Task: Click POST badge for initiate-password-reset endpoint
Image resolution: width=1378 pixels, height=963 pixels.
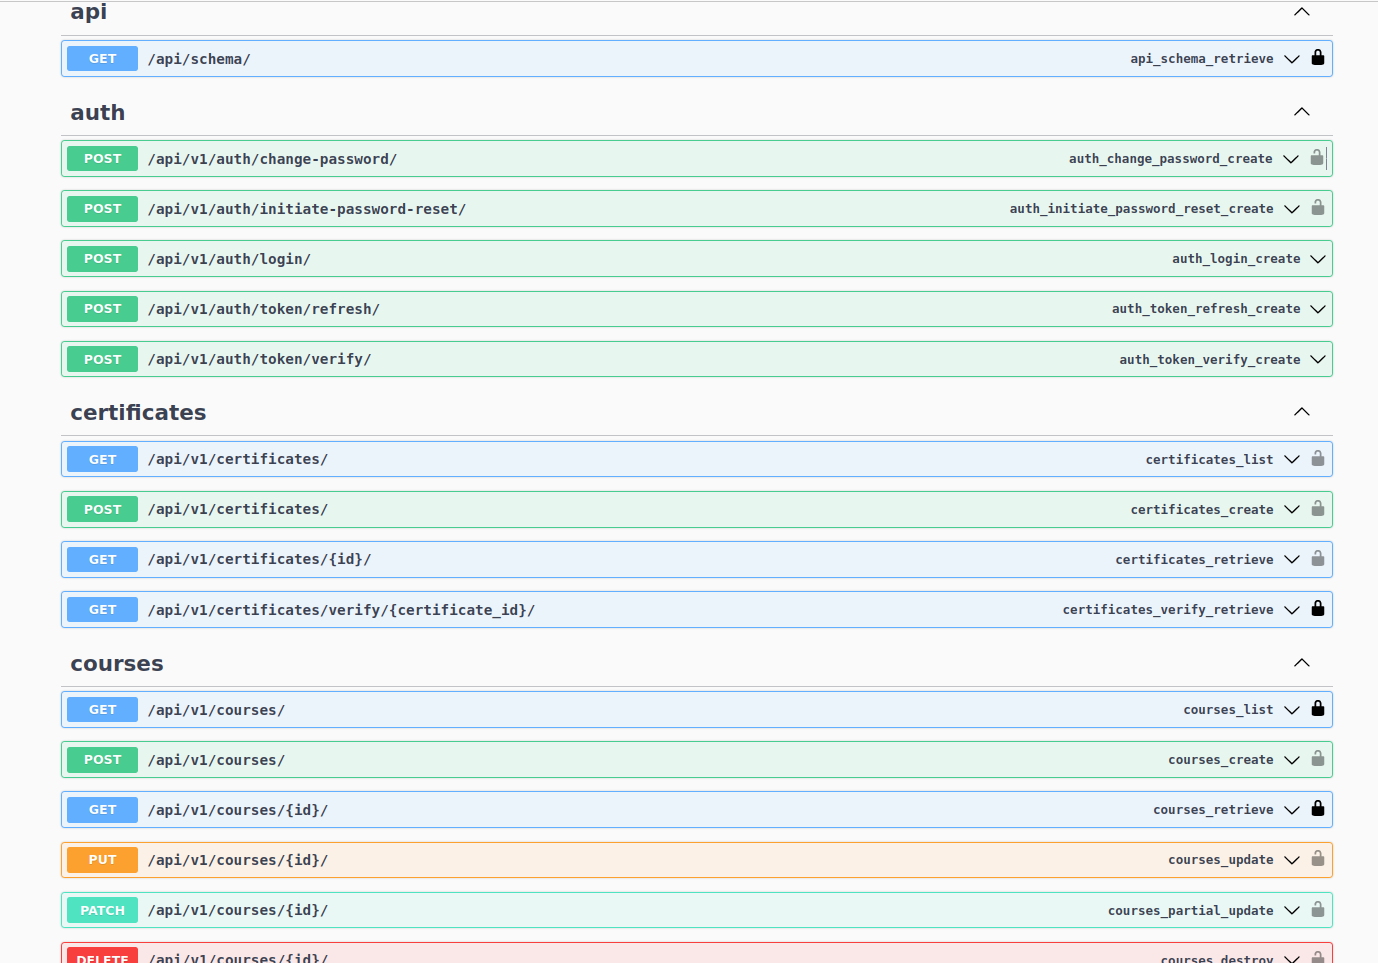Action: (102, 208)
